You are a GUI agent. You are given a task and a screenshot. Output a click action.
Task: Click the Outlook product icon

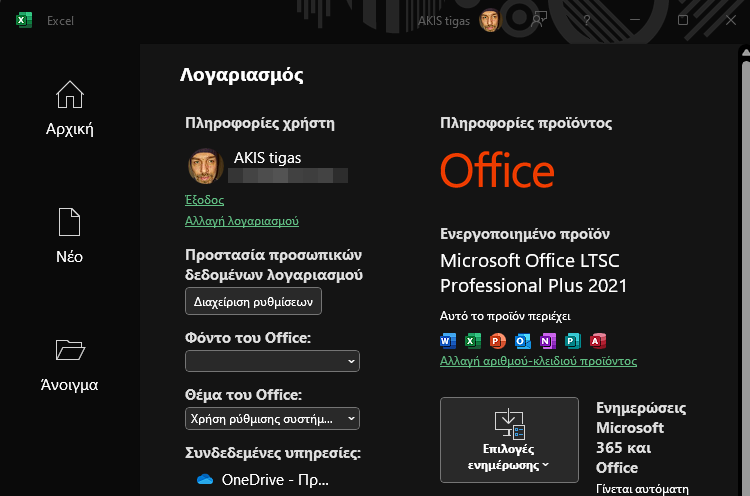coord(523,341)
